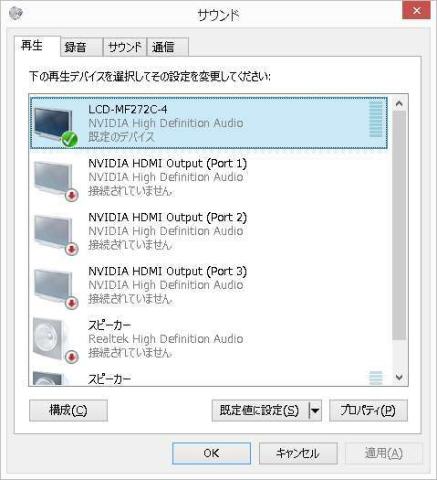The width and height of the screenshot is (437, 480).
Task: Click the vertical scrollbar thumb in the device list
Action: click(399, 225)
